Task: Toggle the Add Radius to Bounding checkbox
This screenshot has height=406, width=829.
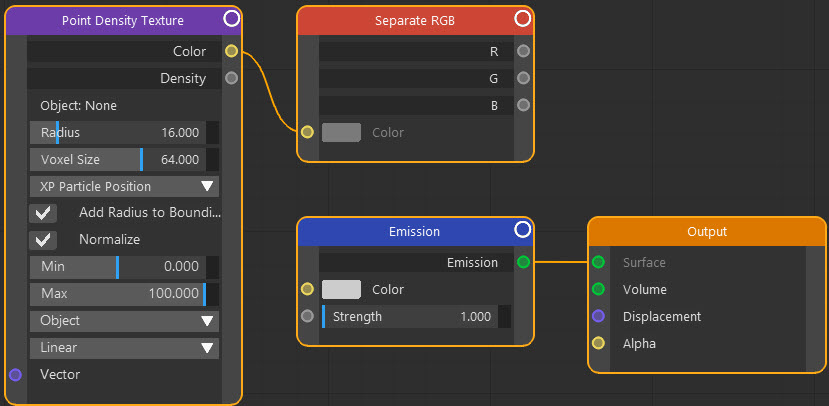Action: 43,213
